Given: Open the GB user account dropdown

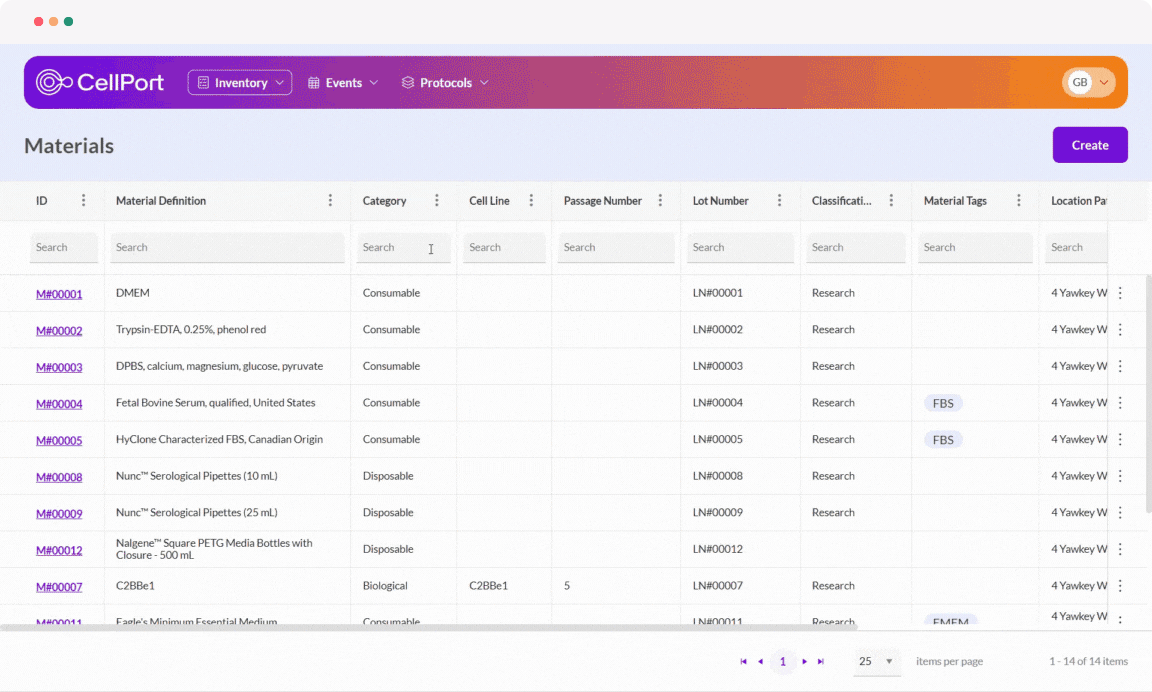Looking at the screenshot, I should click(x=1089, y=83).
